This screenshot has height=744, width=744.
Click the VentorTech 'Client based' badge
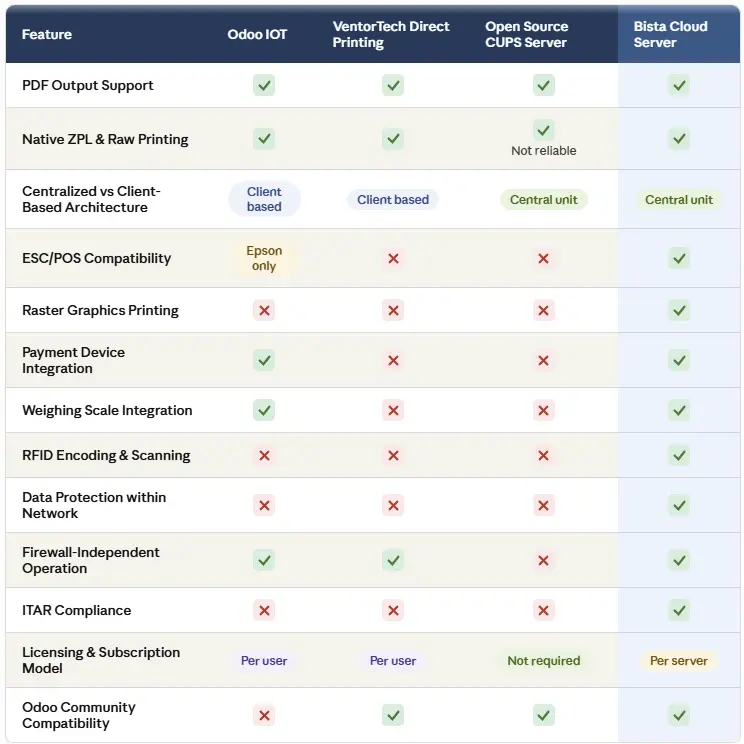pyautogui.click(x=393, y=199)
